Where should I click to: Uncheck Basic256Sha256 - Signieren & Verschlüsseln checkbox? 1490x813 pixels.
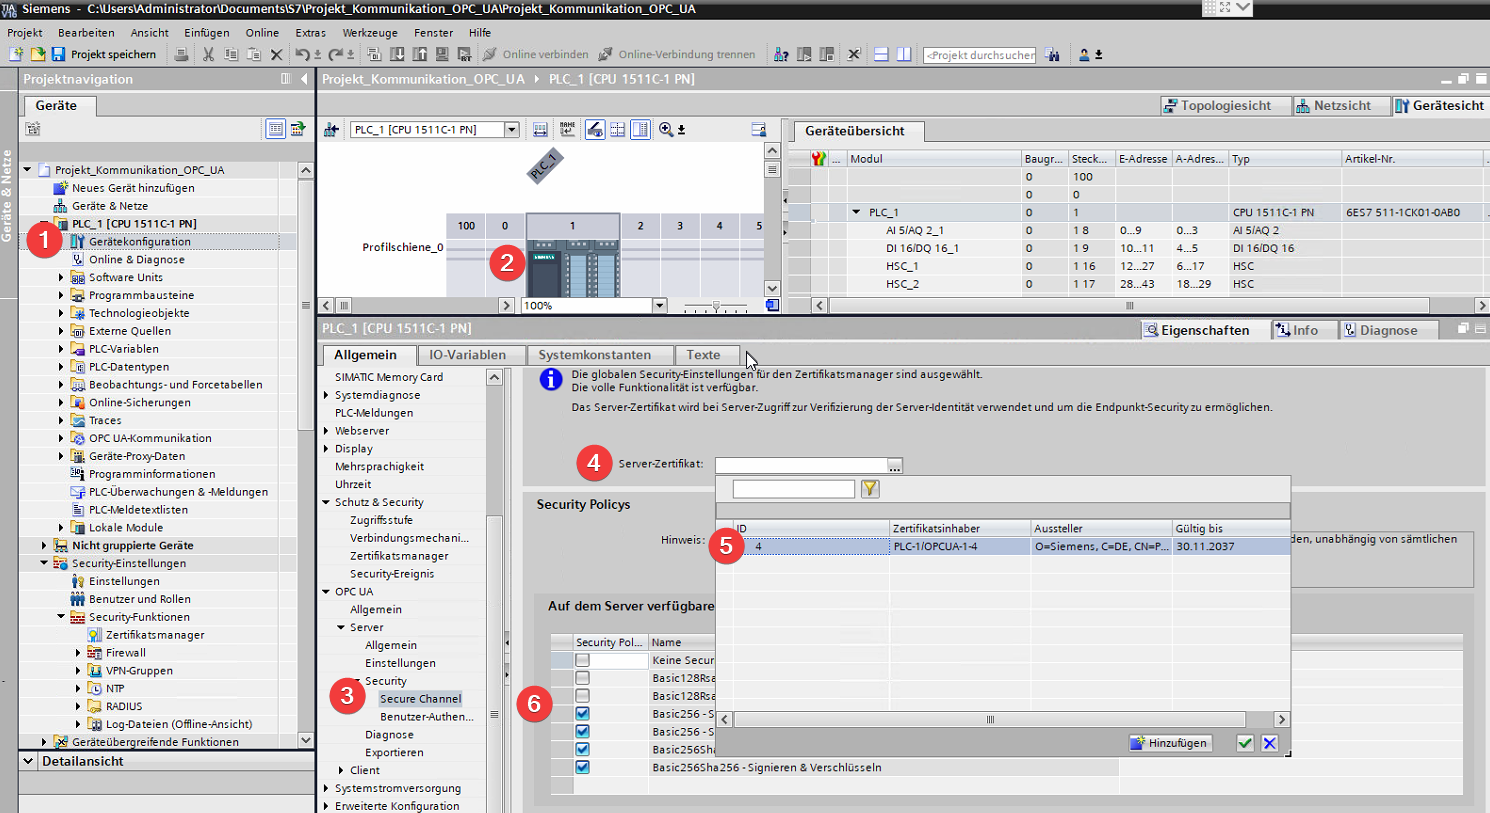click(x=582, y=767)
